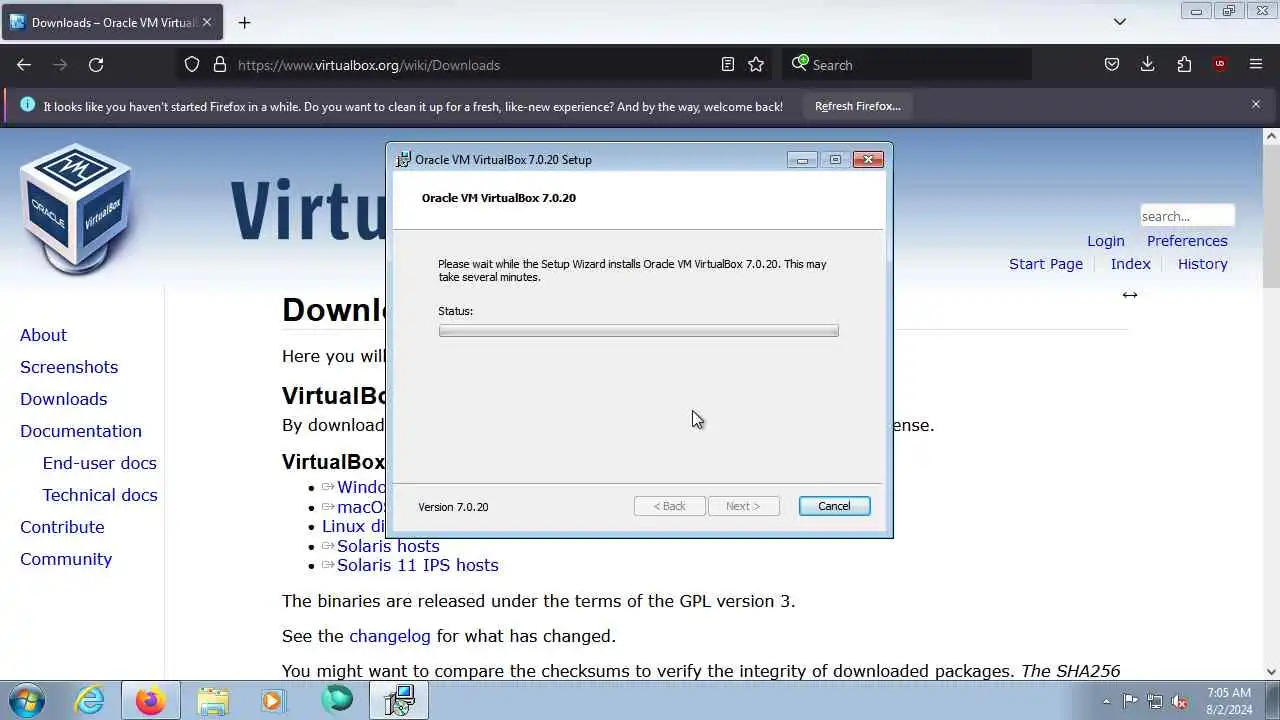Click the page width toggle arrow icon
The width and height of the screenshot is (1280, 720).
(x=1130, y=295)
